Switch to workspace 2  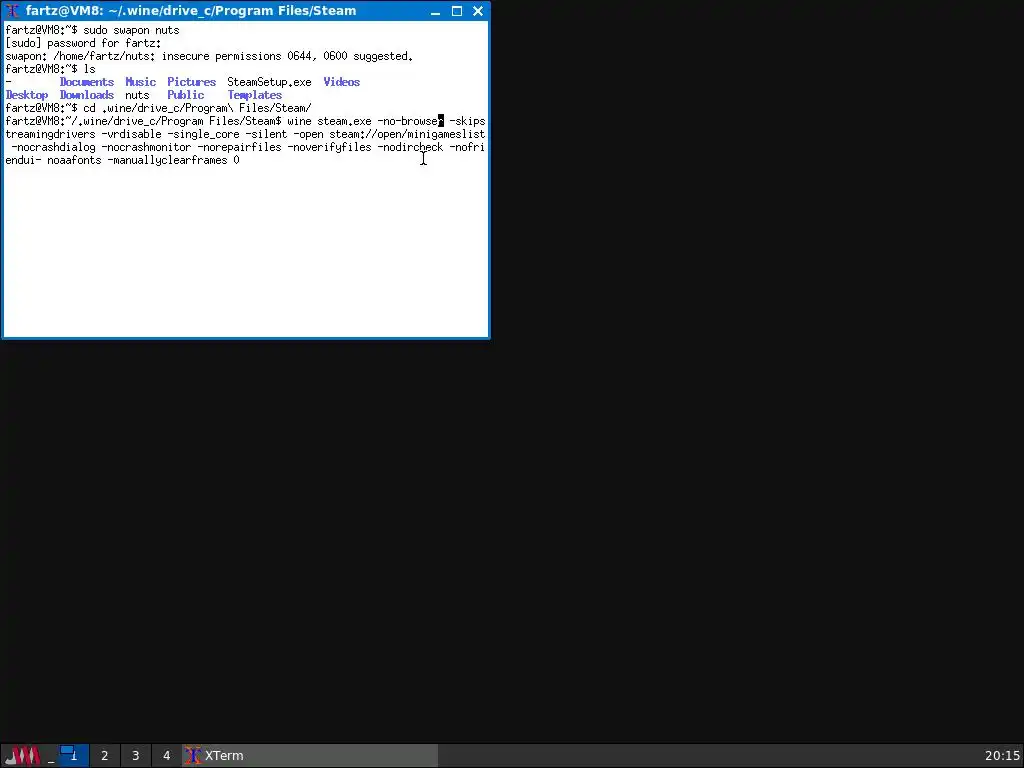pyautogui.click(x=104, y=756)
